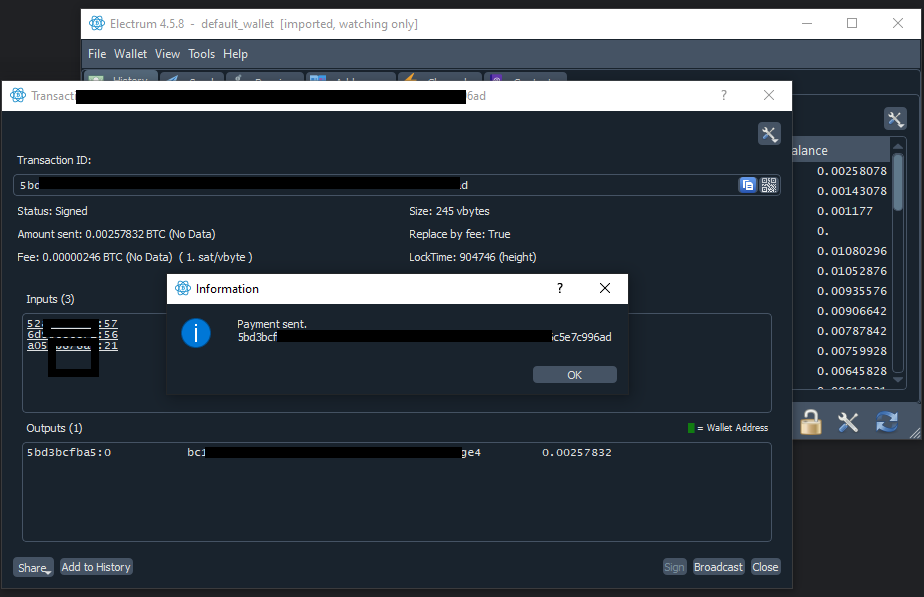Image resolution: width=924 pixels, height=597 pixels.
Task: Click the 'Replace by fee: True' text
Action: pyautogui.click(x=460, y=234)
